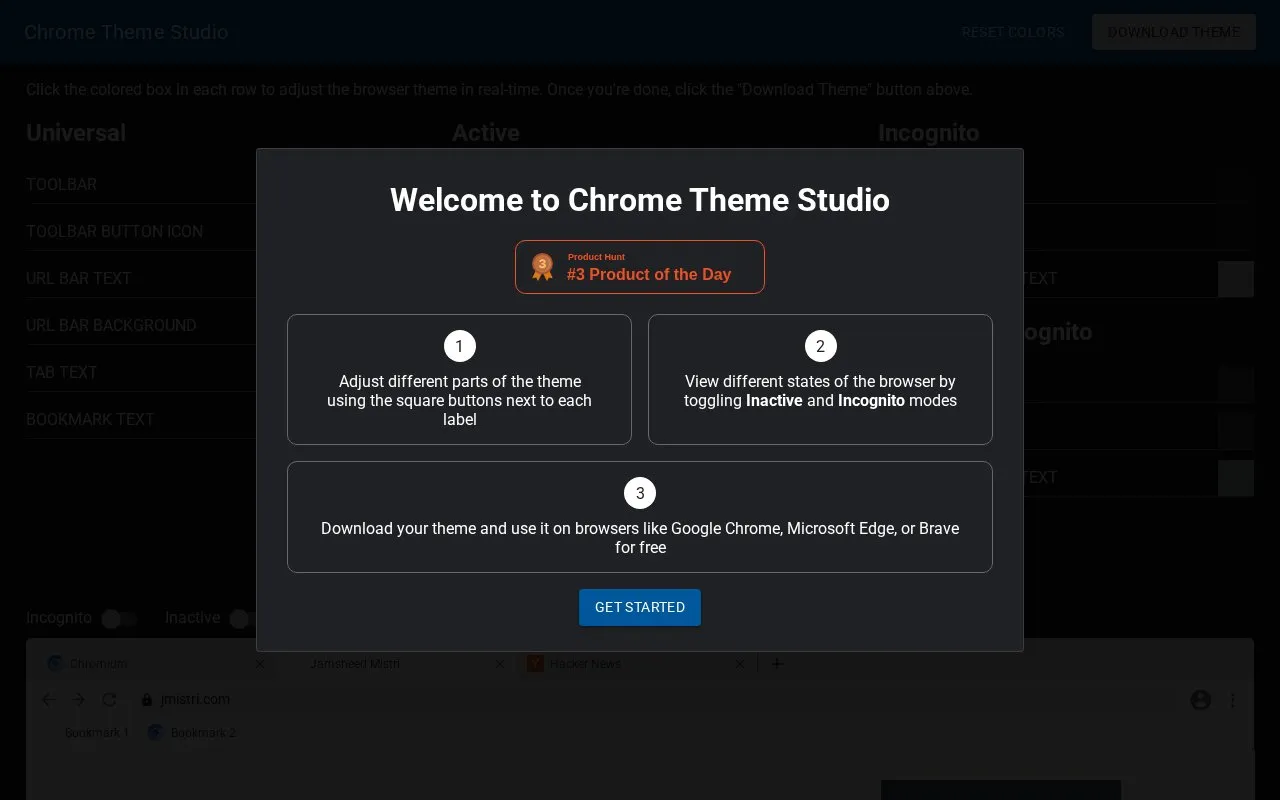This screenshot has width=1280, height=800.
Task: Click the reload icon in preview browser
Action: pyautogui.click(x=109, y=700)
